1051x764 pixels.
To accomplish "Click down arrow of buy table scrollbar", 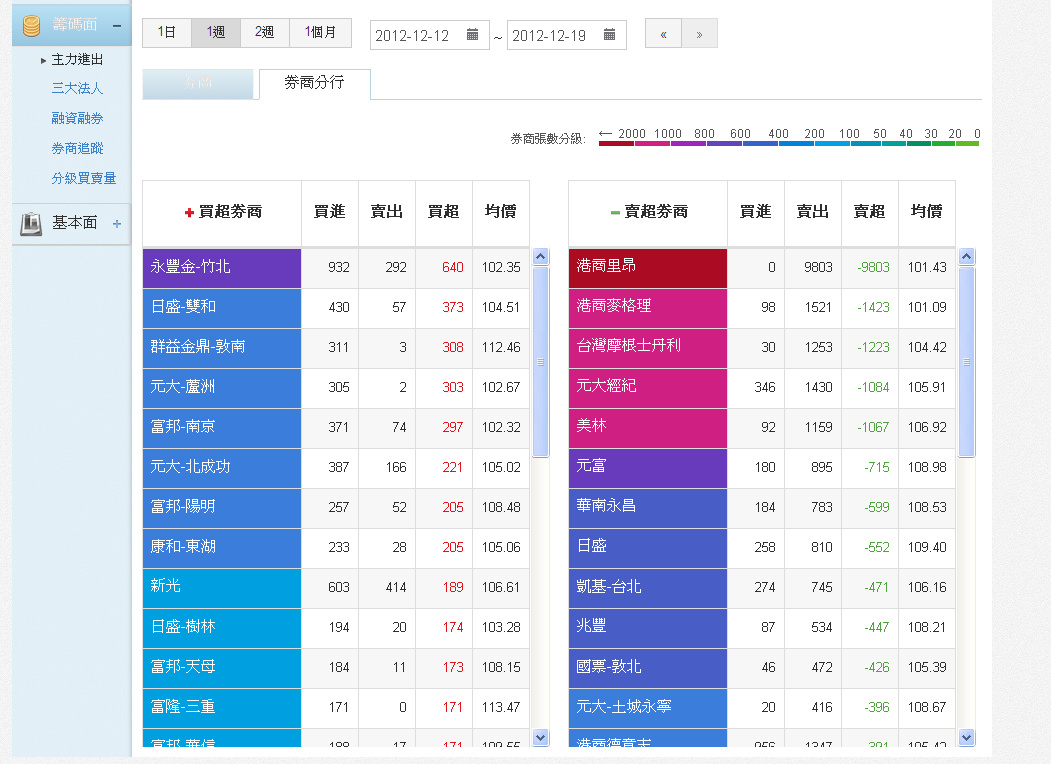I will coord(541,738).
